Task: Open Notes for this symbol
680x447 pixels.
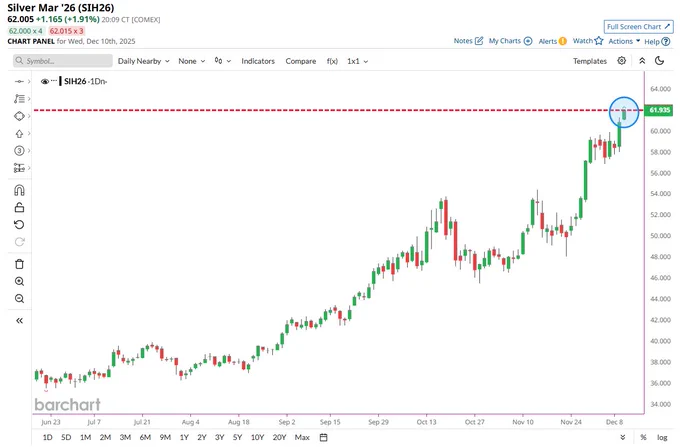Action: point(468,41)
